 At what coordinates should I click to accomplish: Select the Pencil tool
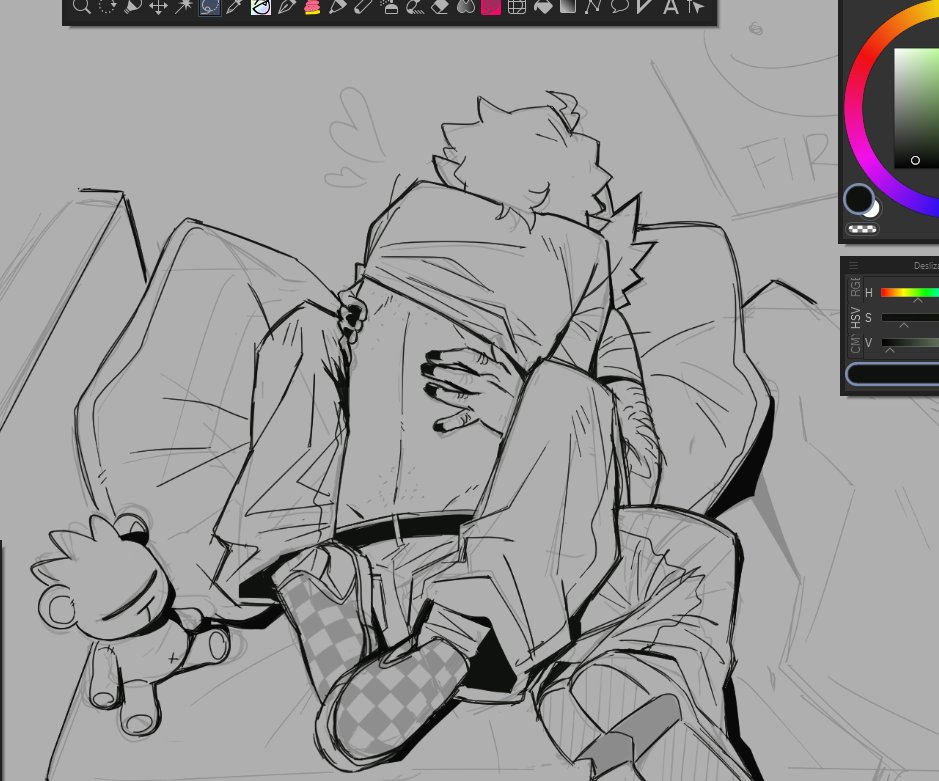tap(363, 7)
